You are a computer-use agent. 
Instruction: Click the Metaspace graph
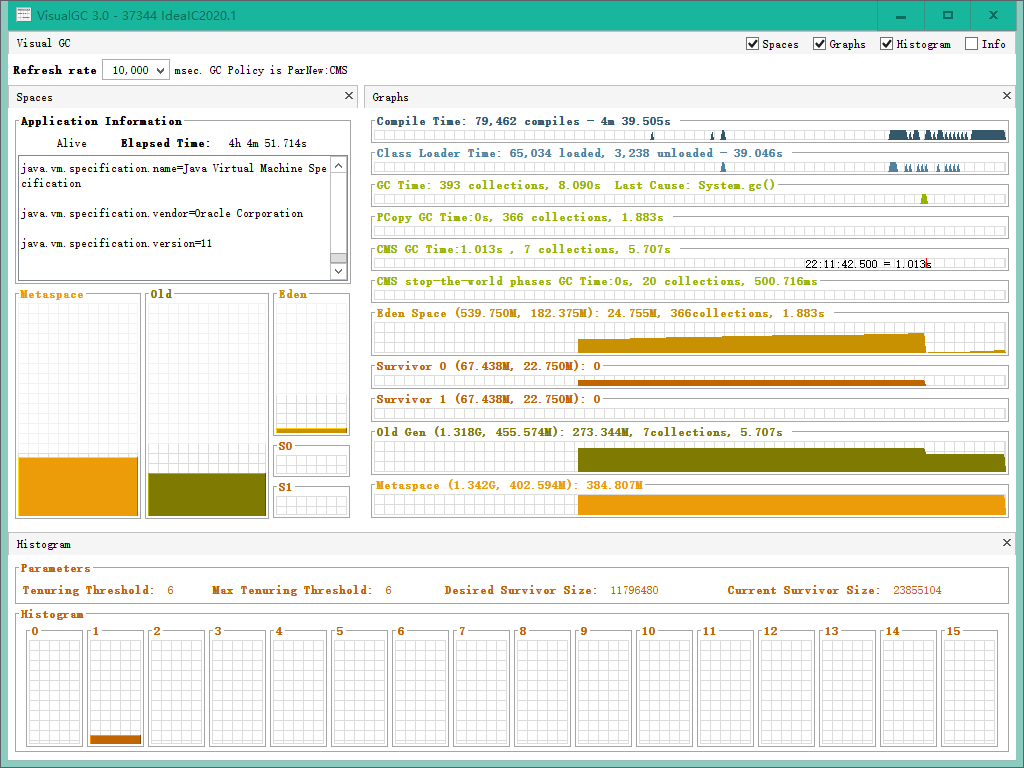pos(689,504)
